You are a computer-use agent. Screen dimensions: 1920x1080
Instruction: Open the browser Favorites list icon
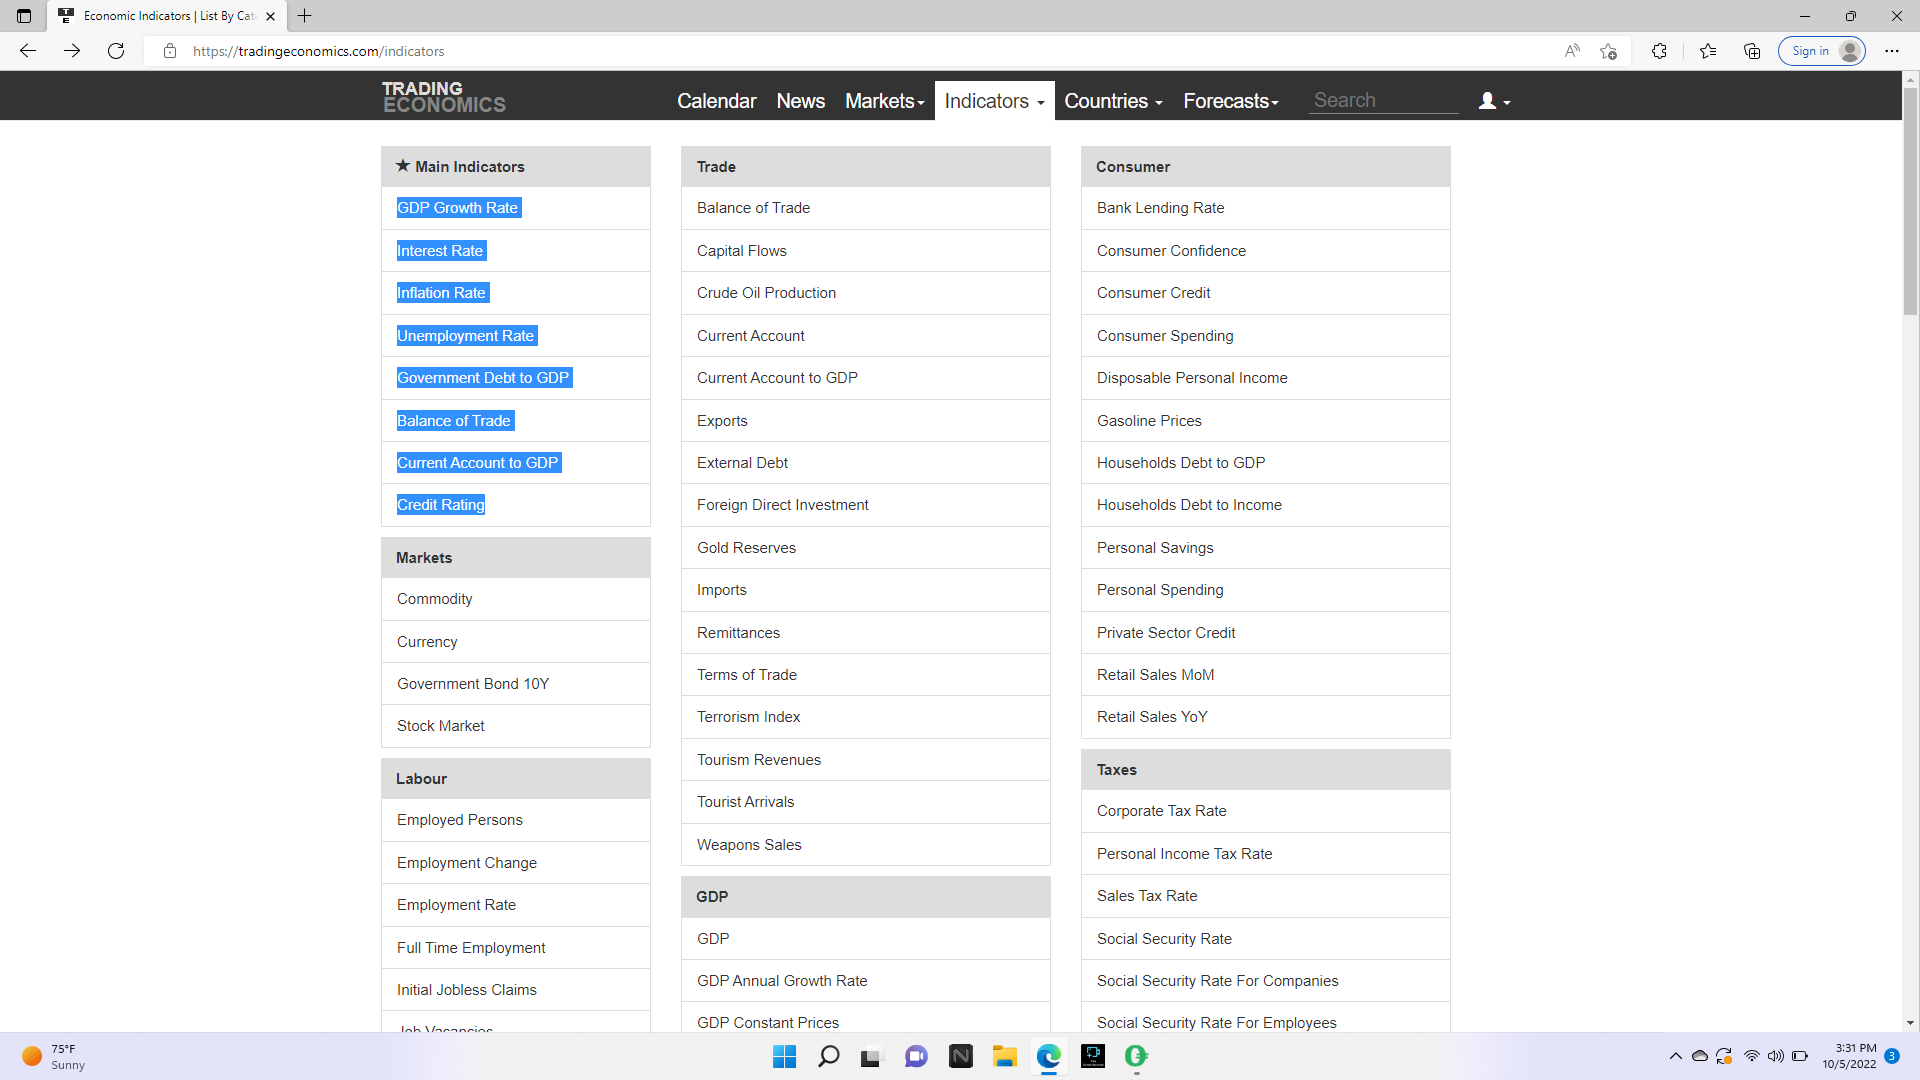click(1707, 51)
